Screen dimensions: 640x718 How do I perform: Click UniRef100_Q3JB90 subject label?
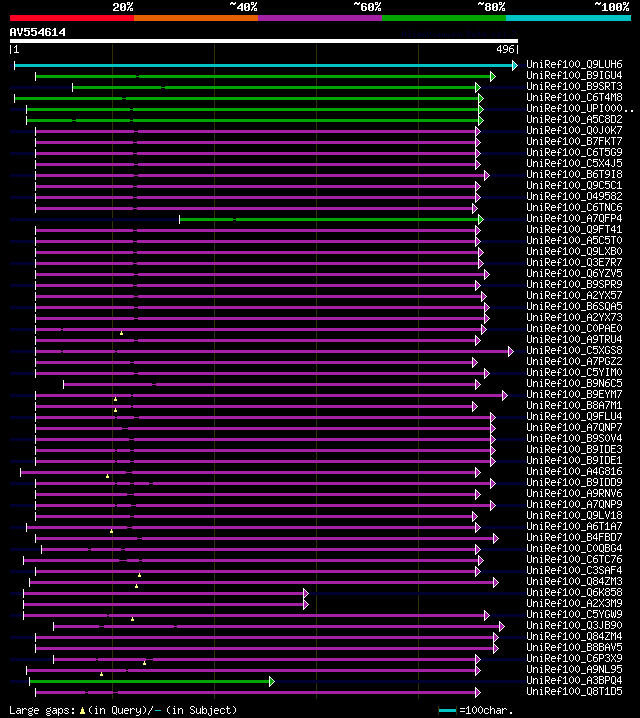pos(574,625)
